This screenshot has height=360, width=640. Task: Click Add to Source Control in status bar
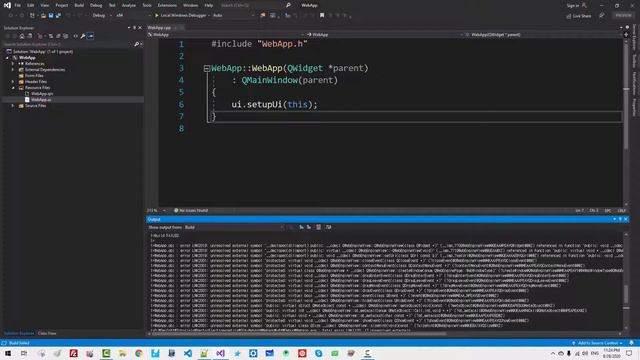(x=597, y=343)
